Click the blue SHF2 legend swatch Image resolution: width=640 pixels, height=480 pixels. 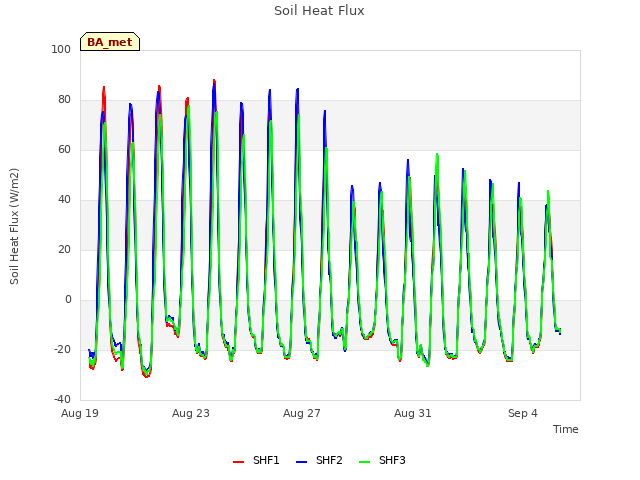click(x=301, y=462)
